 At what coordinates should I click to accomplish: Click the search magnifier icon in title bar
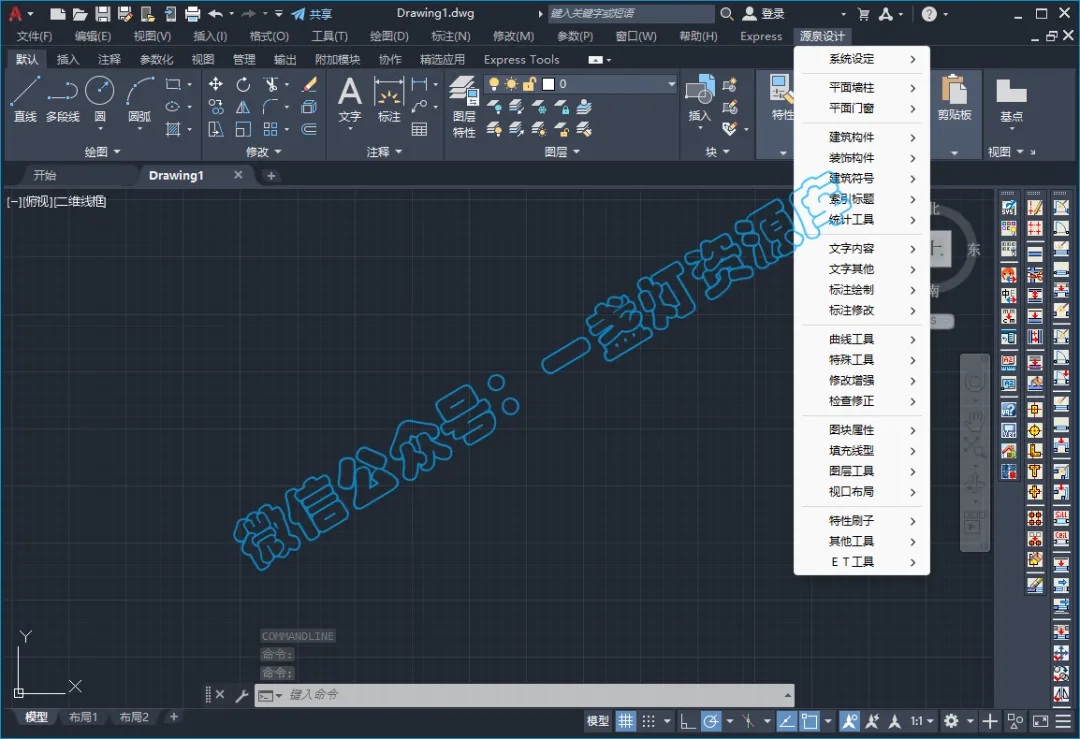[727, 13]
